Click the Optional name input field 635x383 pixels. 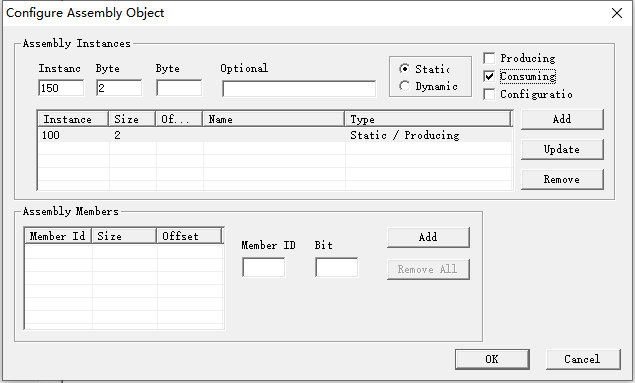(x=299, y=88)
